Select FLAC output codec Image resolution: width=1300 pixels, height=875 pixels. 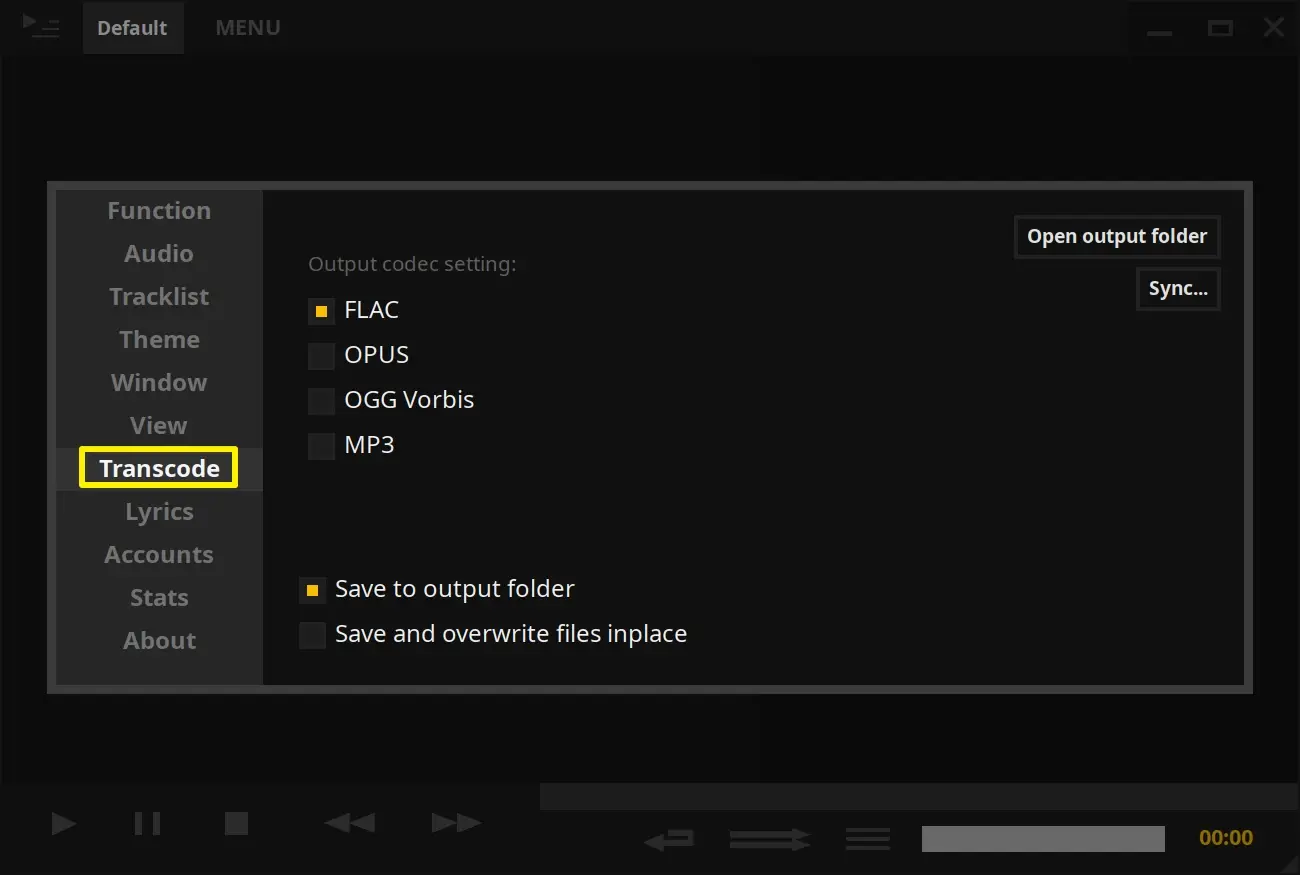tap(321, 311)
